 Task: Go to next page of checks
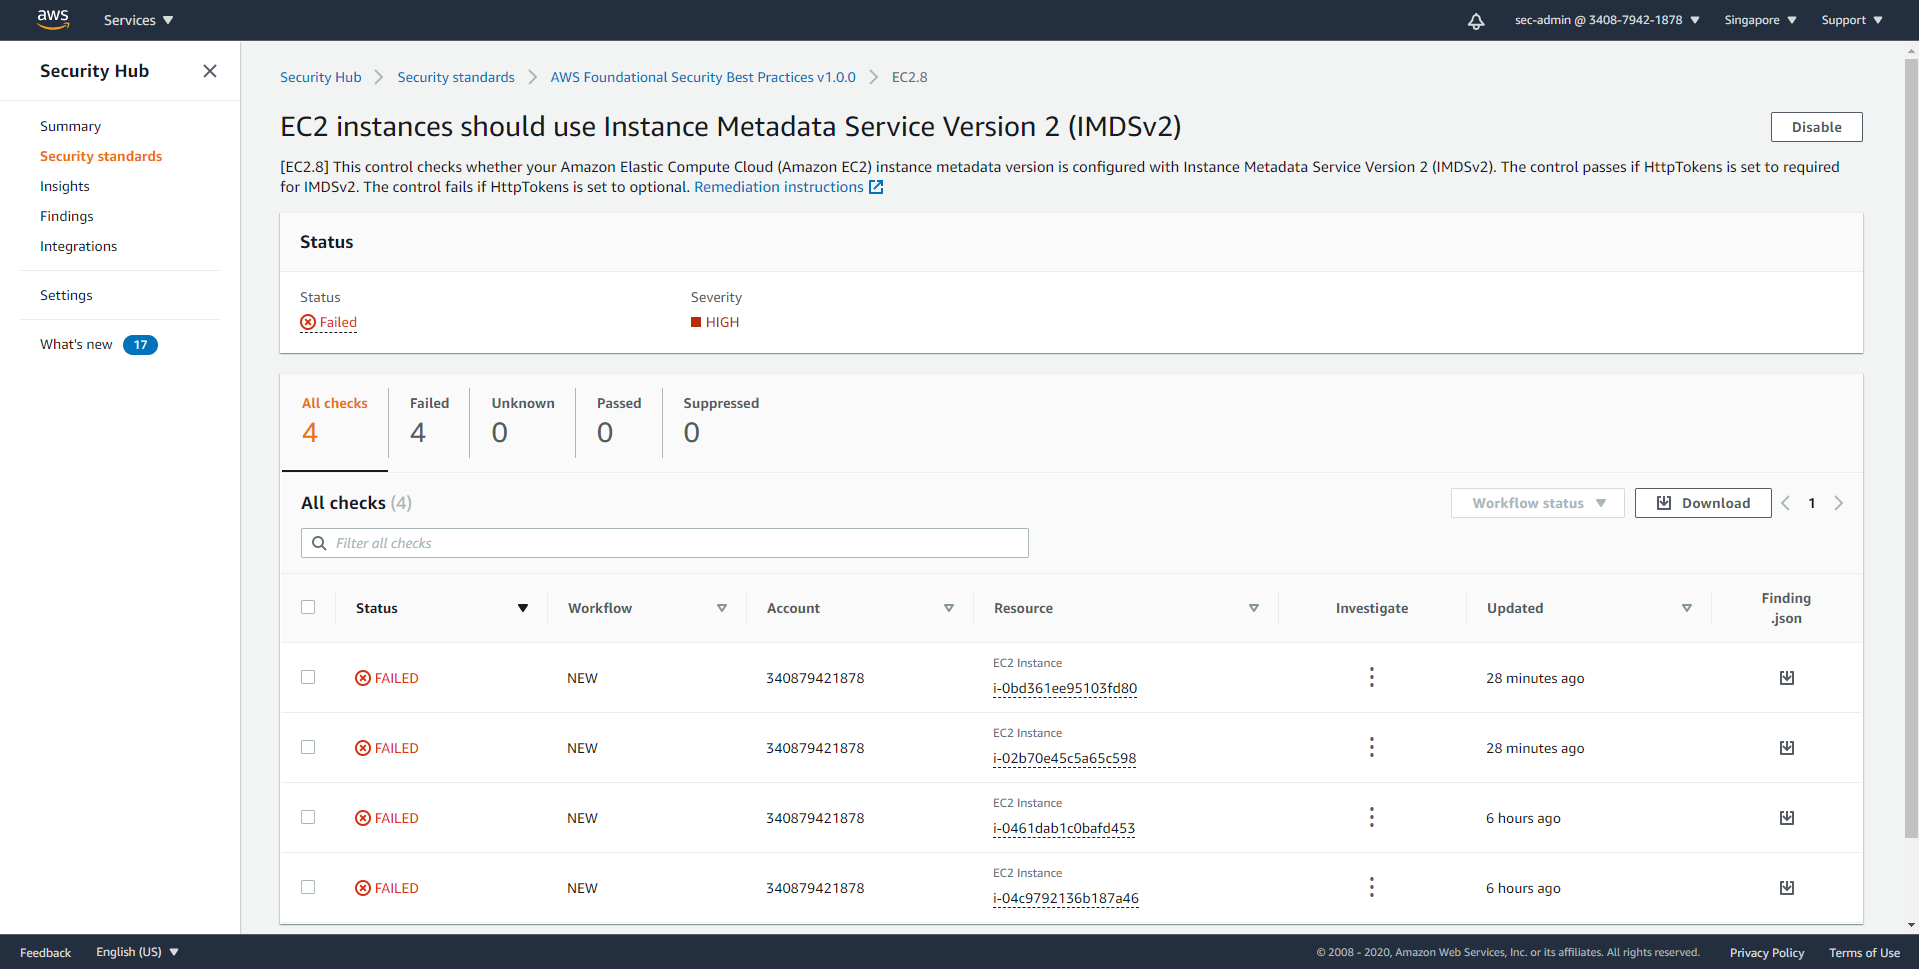pos(1838,503)
